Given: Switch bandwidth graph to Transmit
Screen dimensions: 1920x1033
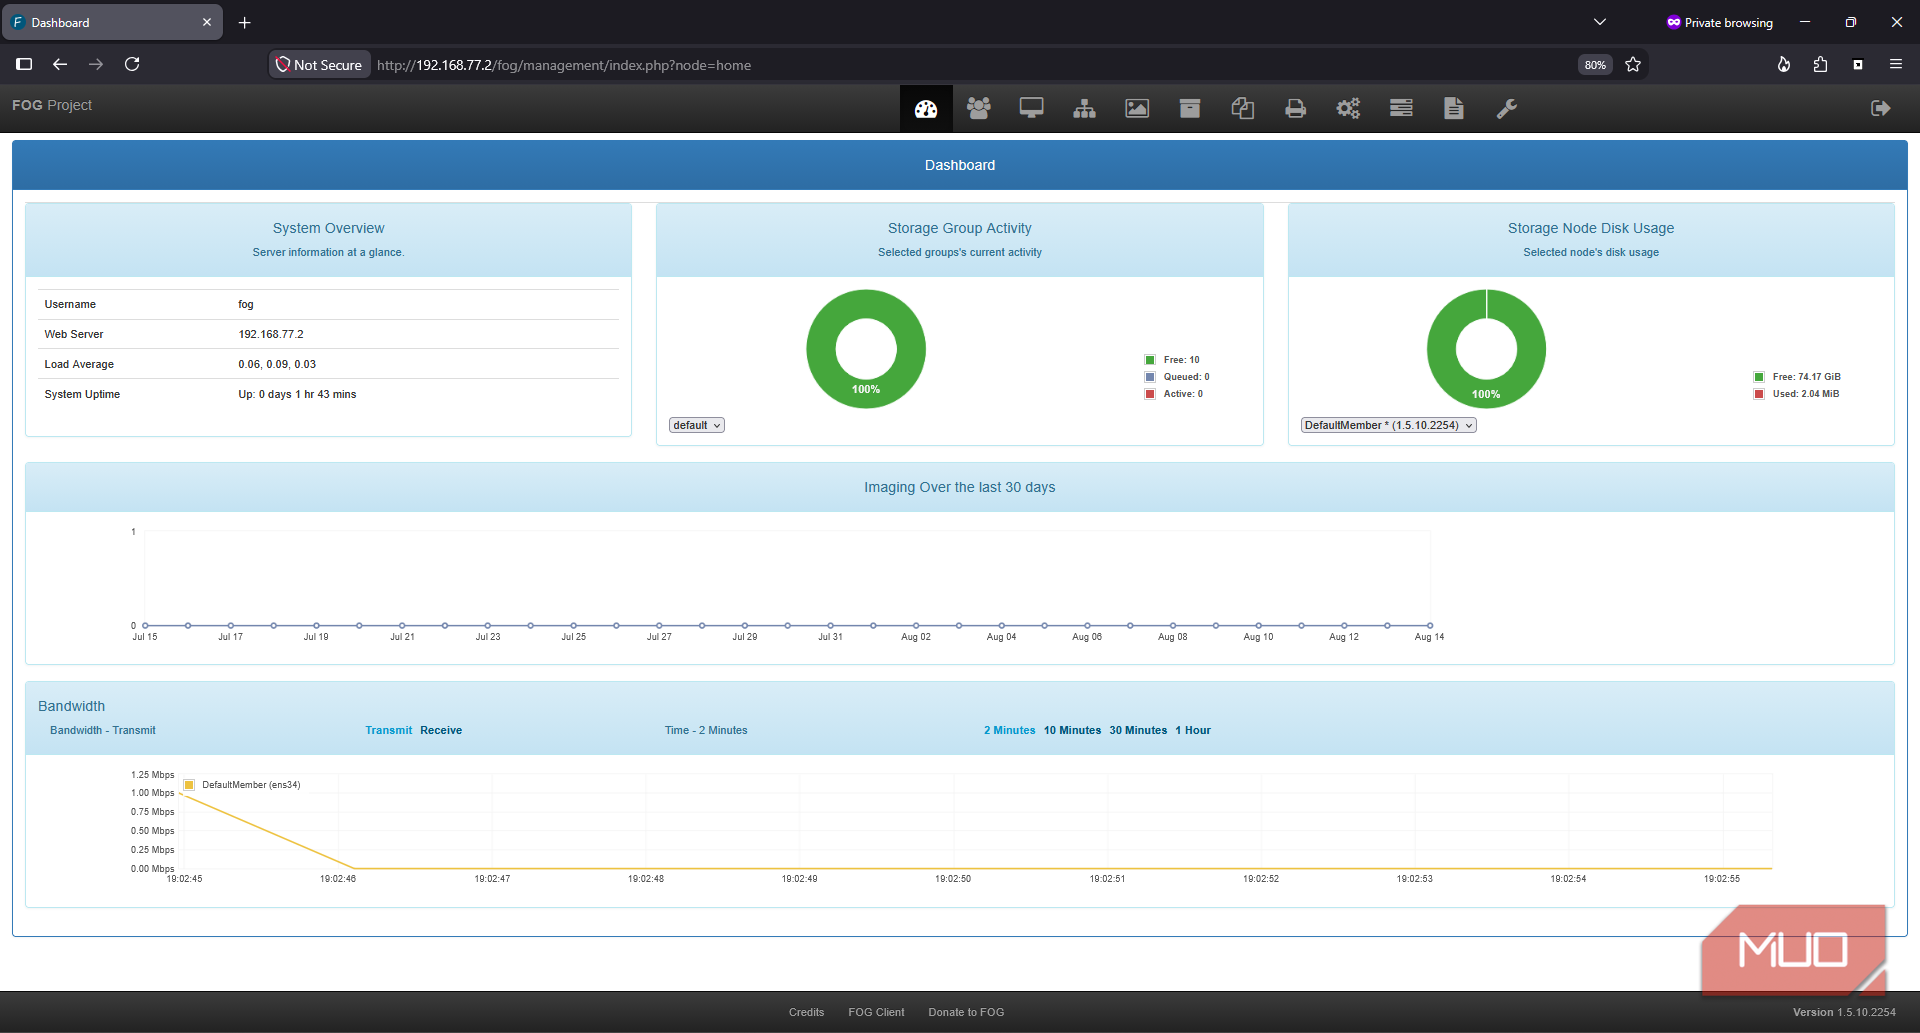Looking at the screenshot, I should point(388,730).
